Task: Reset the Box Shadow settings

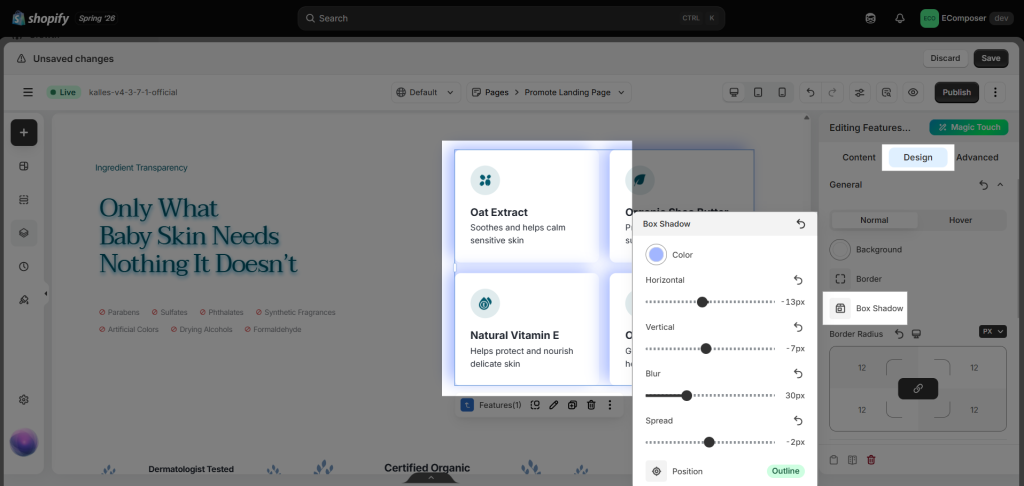Action: pos(801,224)
